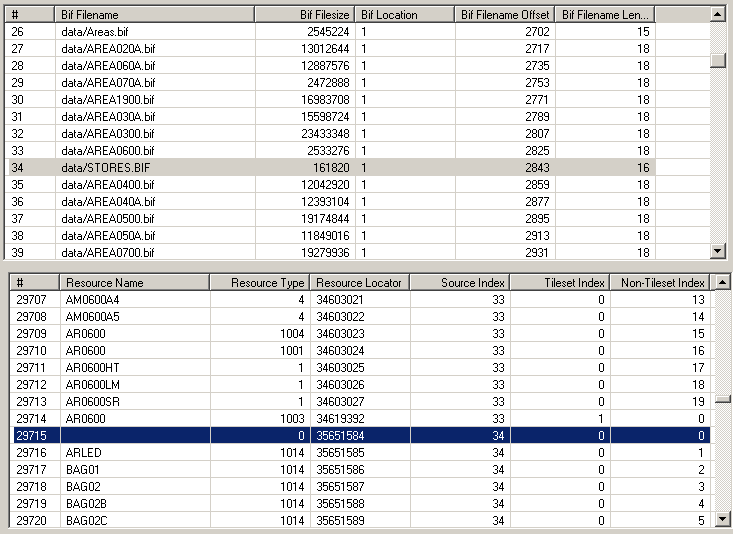The image size is (733, 534).
Task: Select the data/STORES.BIF row
Action: coord(330,167)
